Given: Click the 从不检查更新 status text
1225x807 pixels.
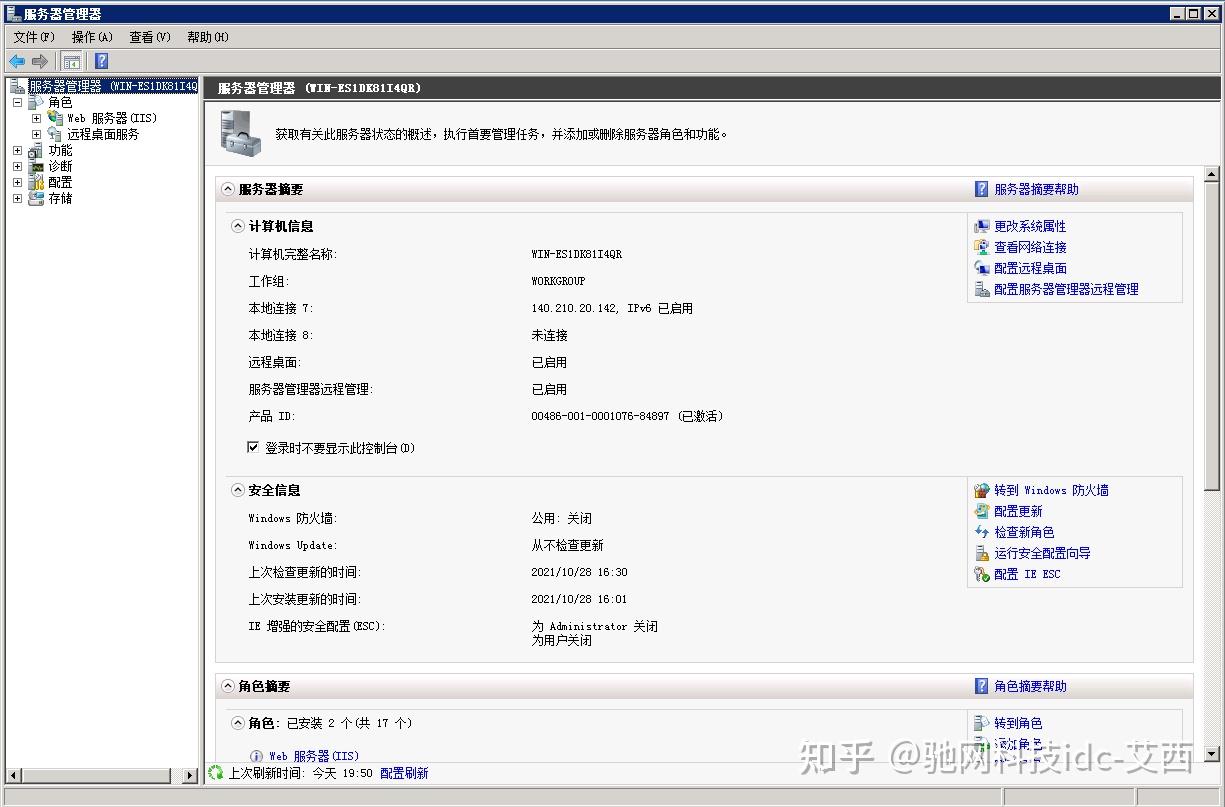Looking at the screenshot, I should point(567,545).
